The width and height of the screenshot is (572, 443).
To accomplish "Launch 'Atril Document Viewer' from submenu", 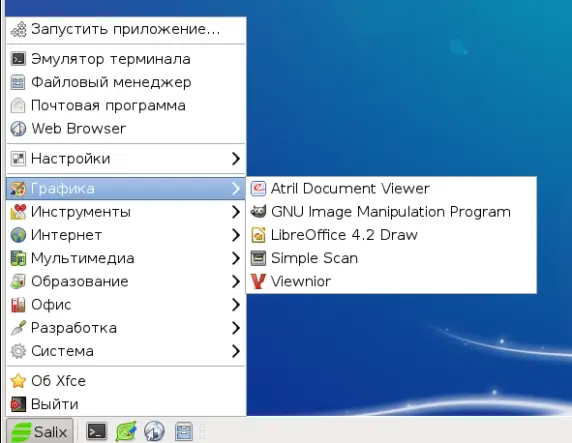I will tap(391, 189).
